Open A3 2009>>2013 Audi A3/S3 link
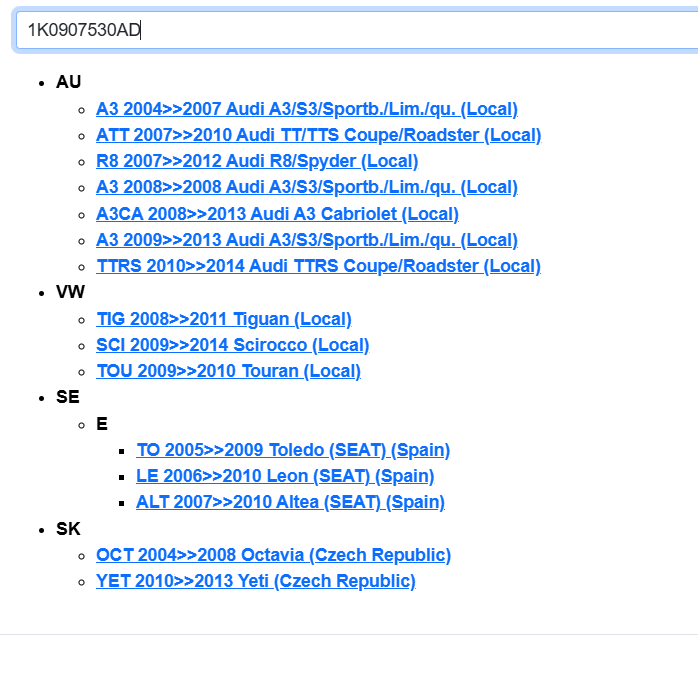The image size is (698, 693). 306,240
